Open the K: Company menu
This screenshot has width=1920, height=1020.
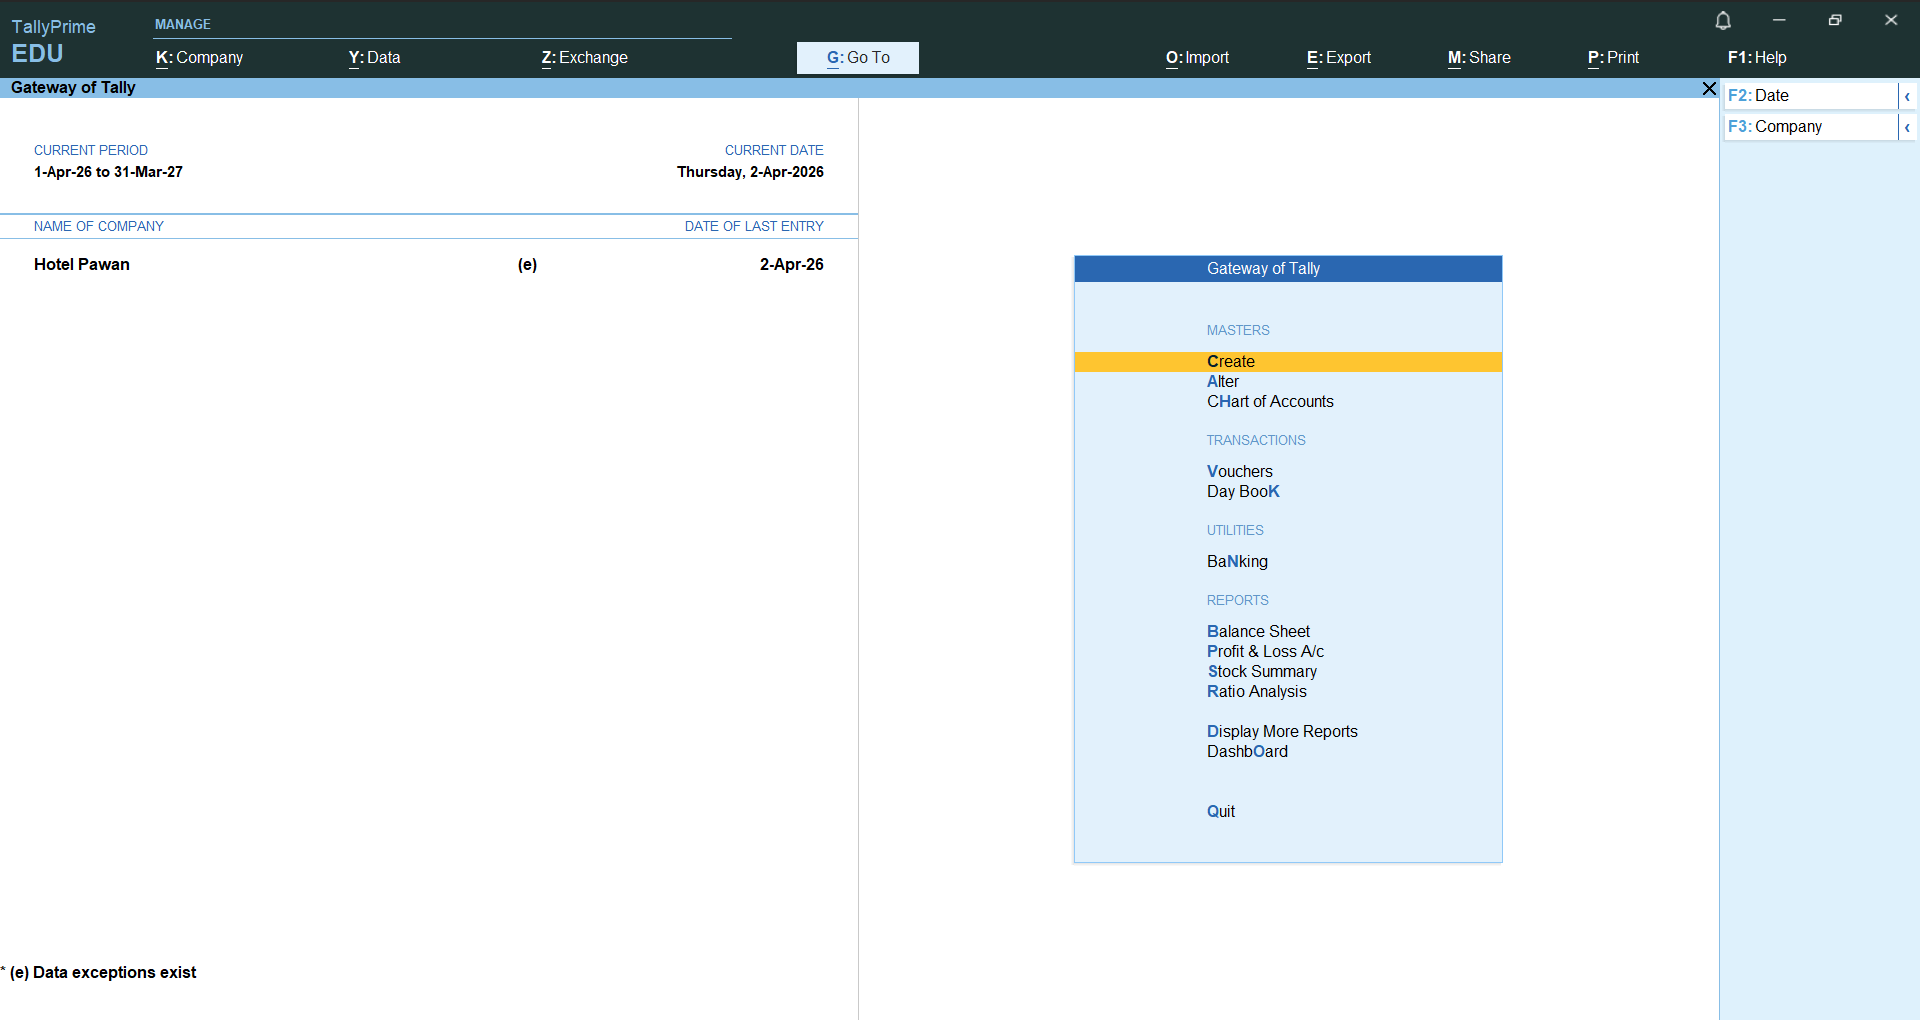(199, 58)
